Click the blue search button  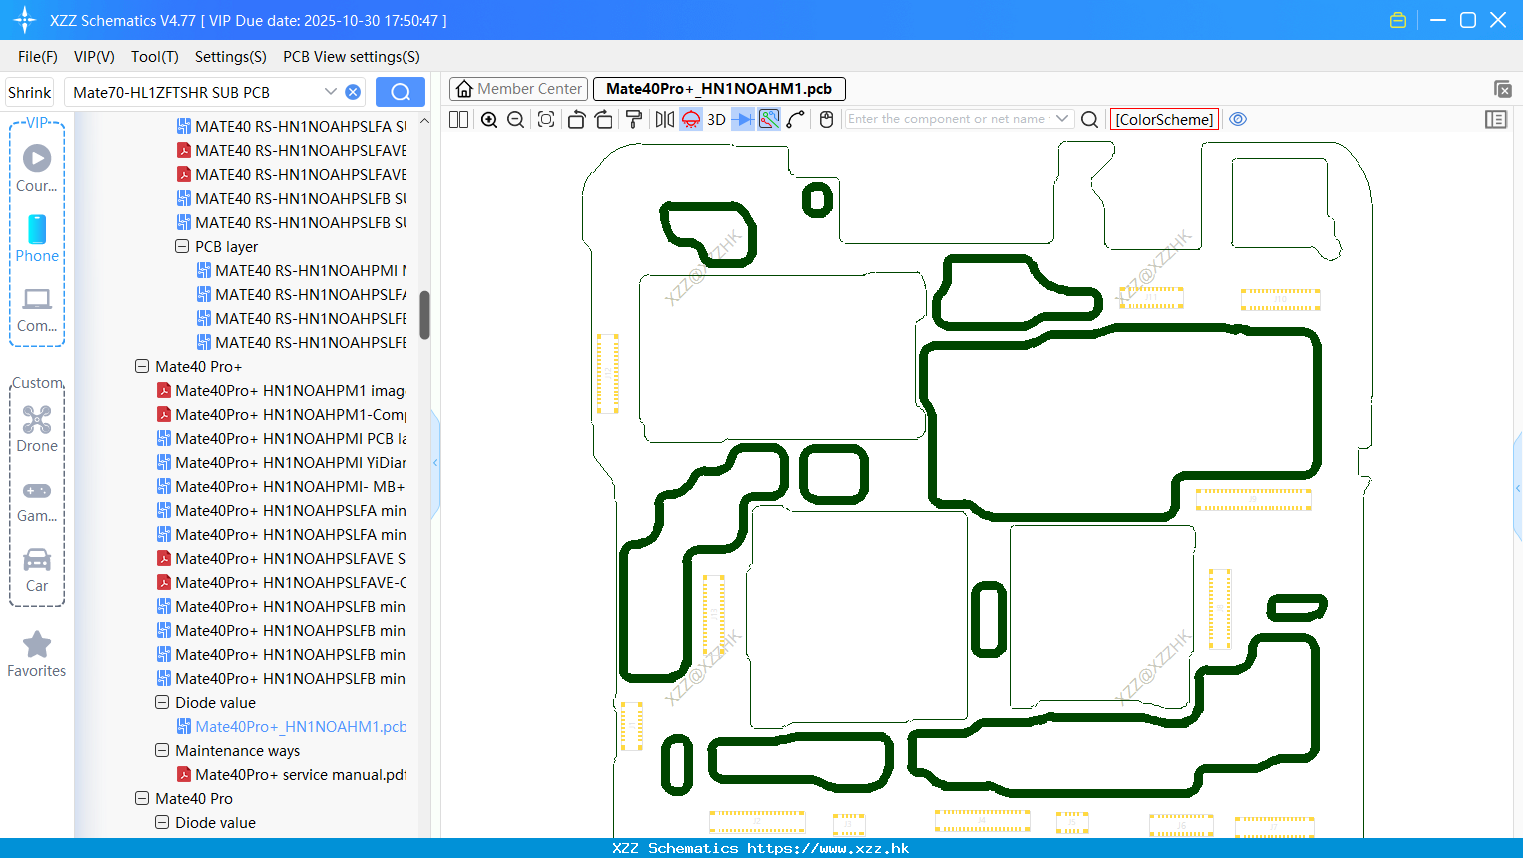coord(400,92)
